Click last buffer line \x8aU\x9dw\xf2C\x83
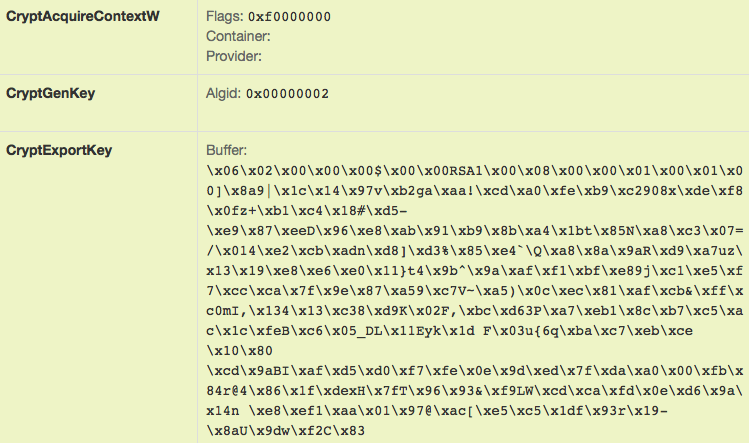The height and width of the screenshot is (443, 749). pyautogui.click(x=286, y=431)
